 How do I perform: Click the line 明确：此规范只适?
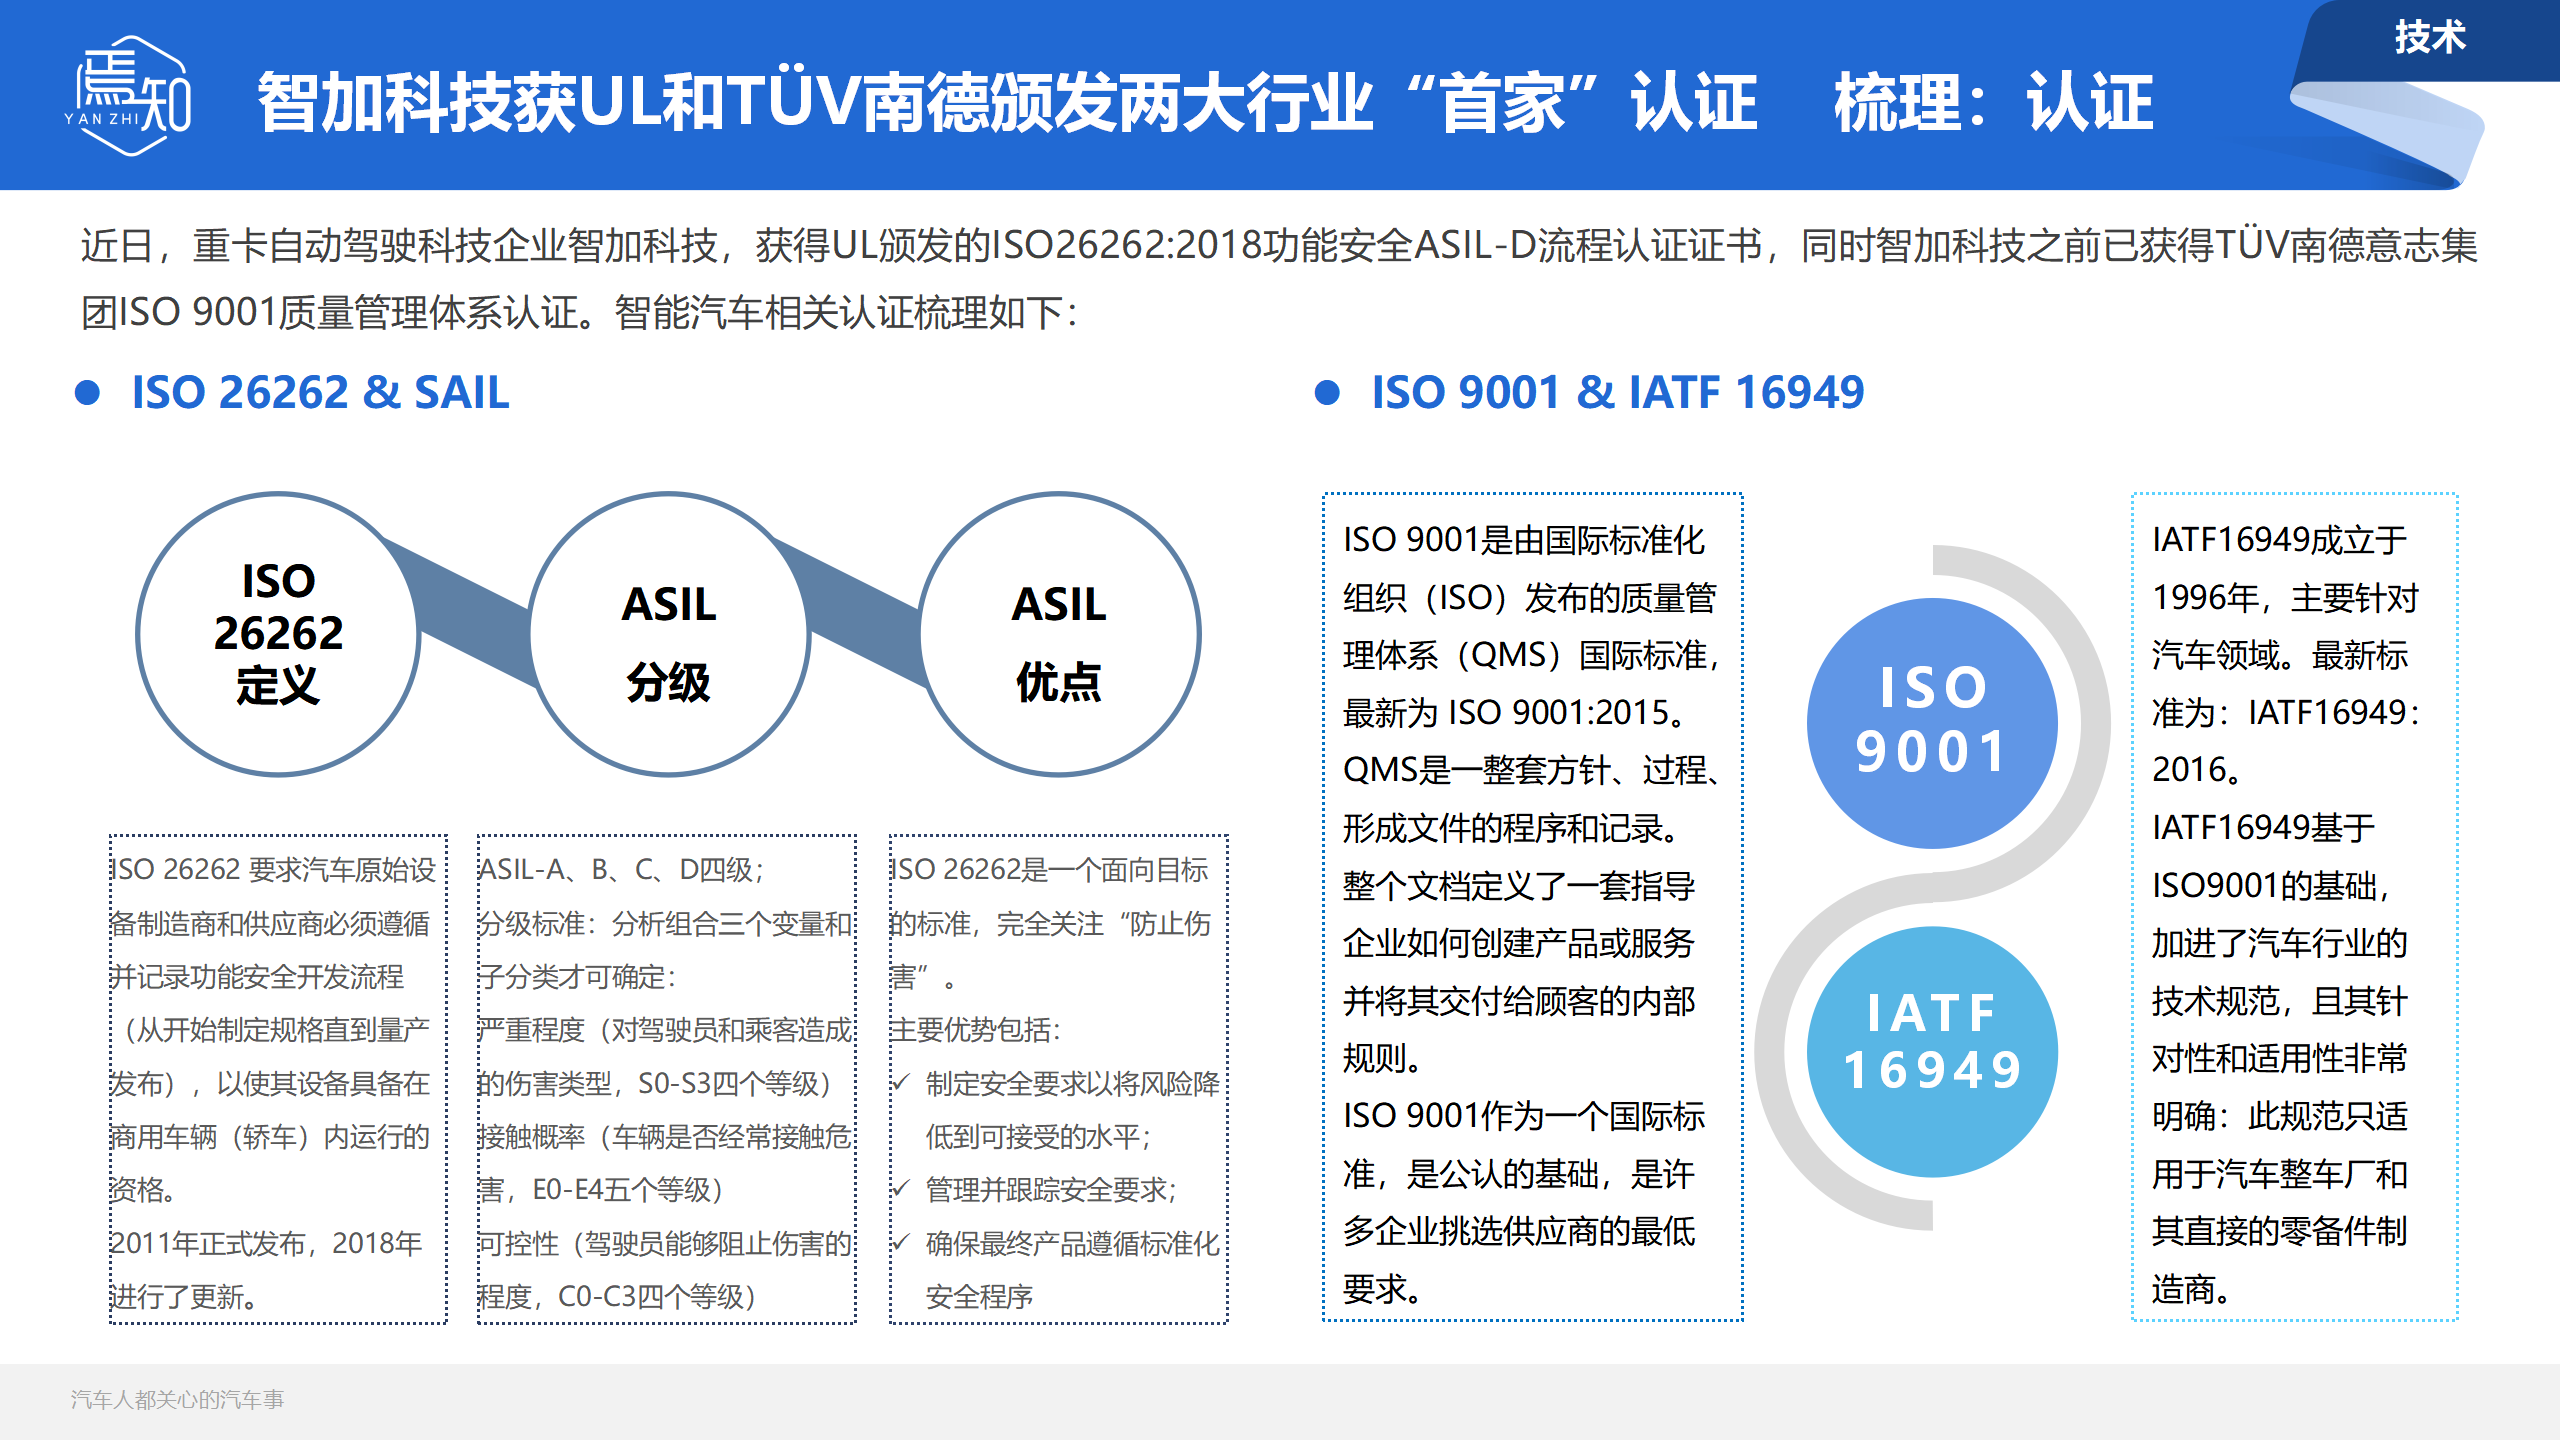tap(2279, 1116)
